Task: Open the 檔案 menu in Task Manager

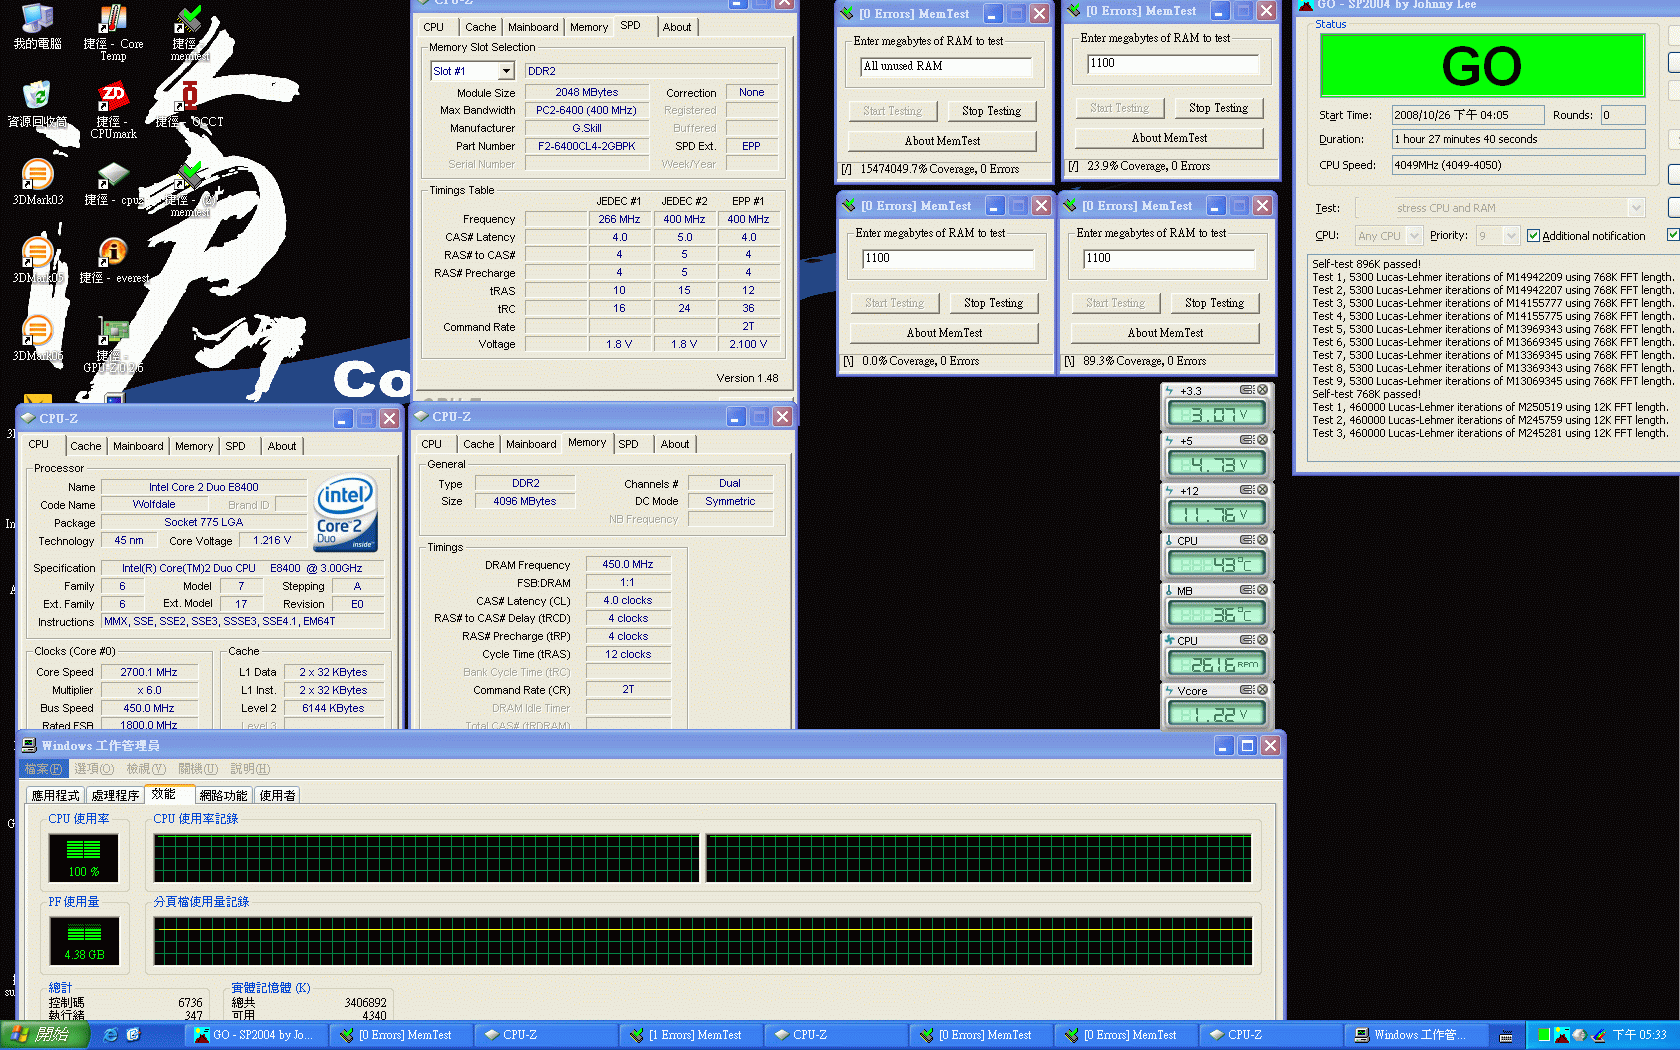Action: point(43,769)
